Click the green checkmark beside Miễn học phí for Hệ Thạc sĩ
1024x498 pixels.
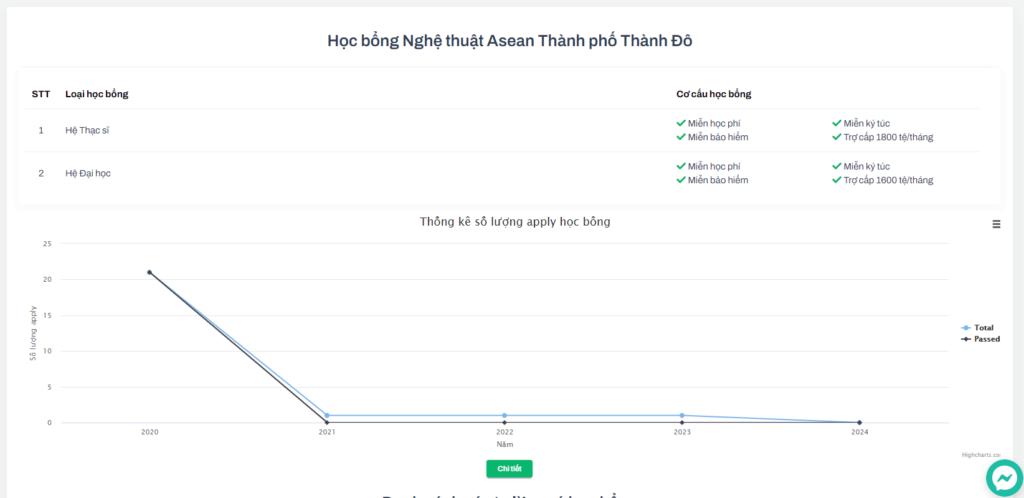pos(681,124)
